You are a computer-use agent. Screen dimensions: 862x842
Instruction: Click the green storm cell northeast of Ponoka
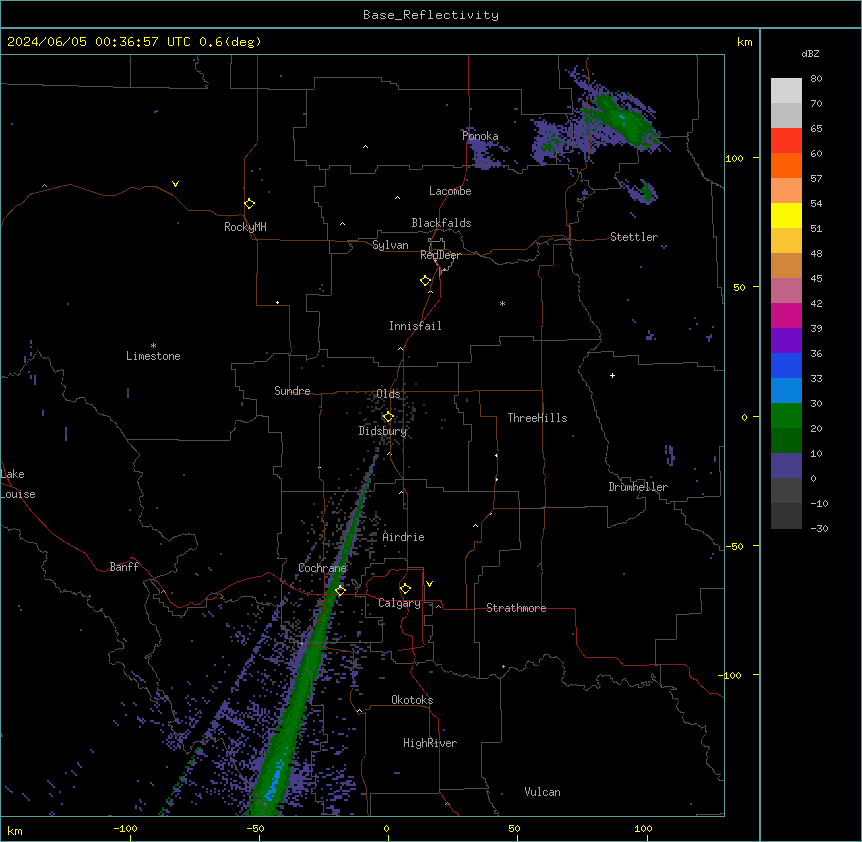624,121
